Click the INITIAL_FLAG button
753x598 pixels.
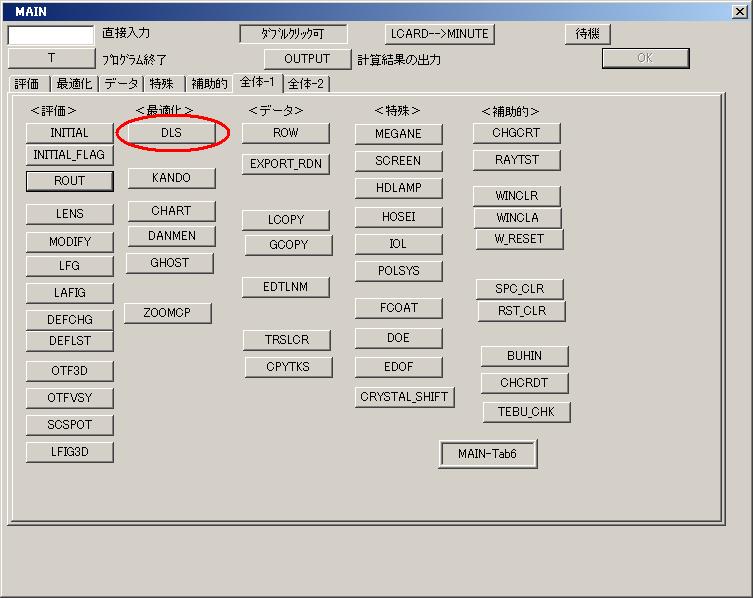tap(70, 155)
